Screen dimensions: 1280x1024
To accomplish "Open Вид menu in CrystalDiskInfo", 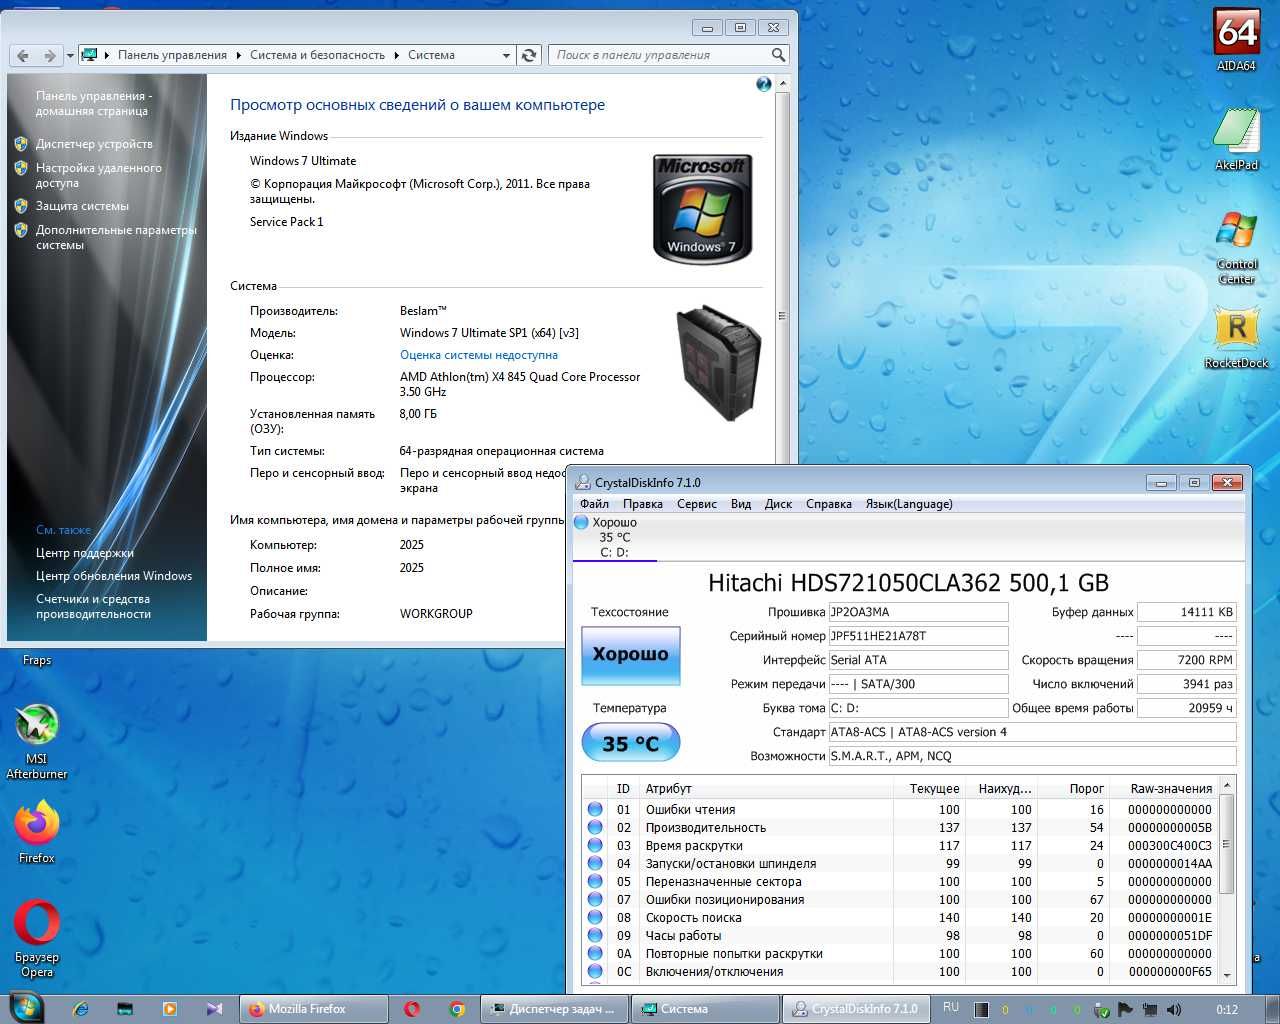I will [740, 504].
